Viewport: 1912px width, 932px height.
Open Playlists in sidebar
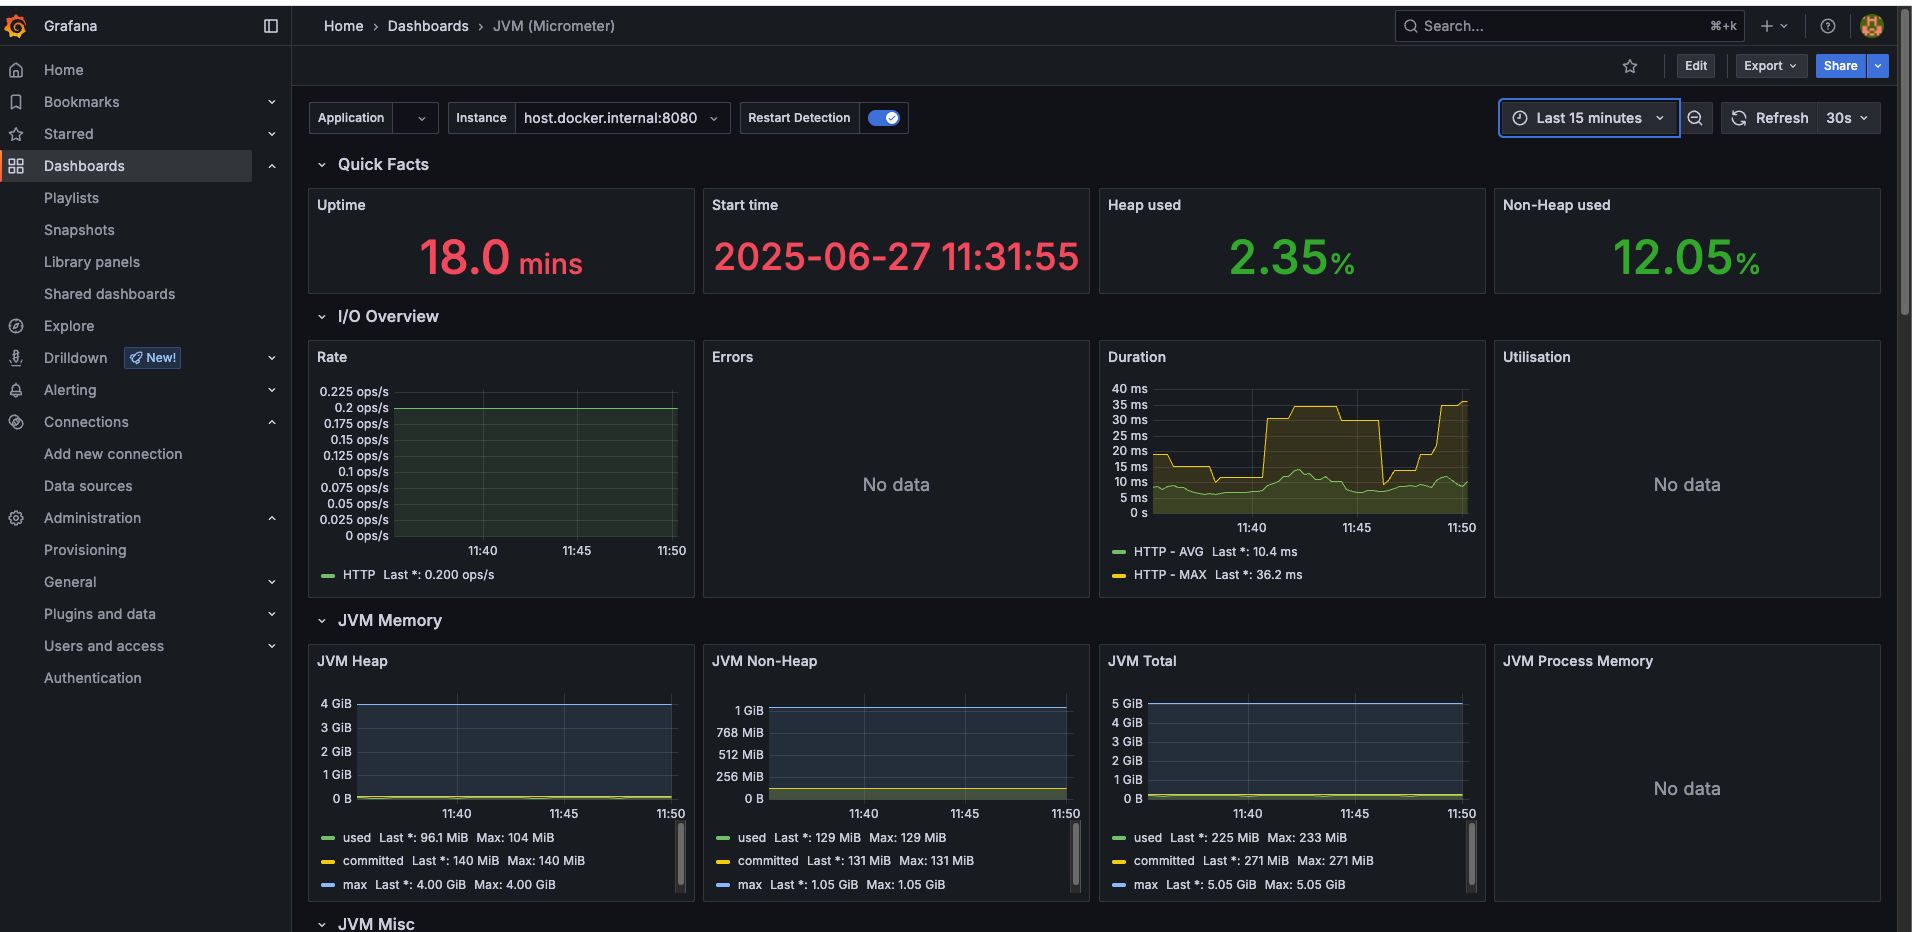(x=72, y=198)
